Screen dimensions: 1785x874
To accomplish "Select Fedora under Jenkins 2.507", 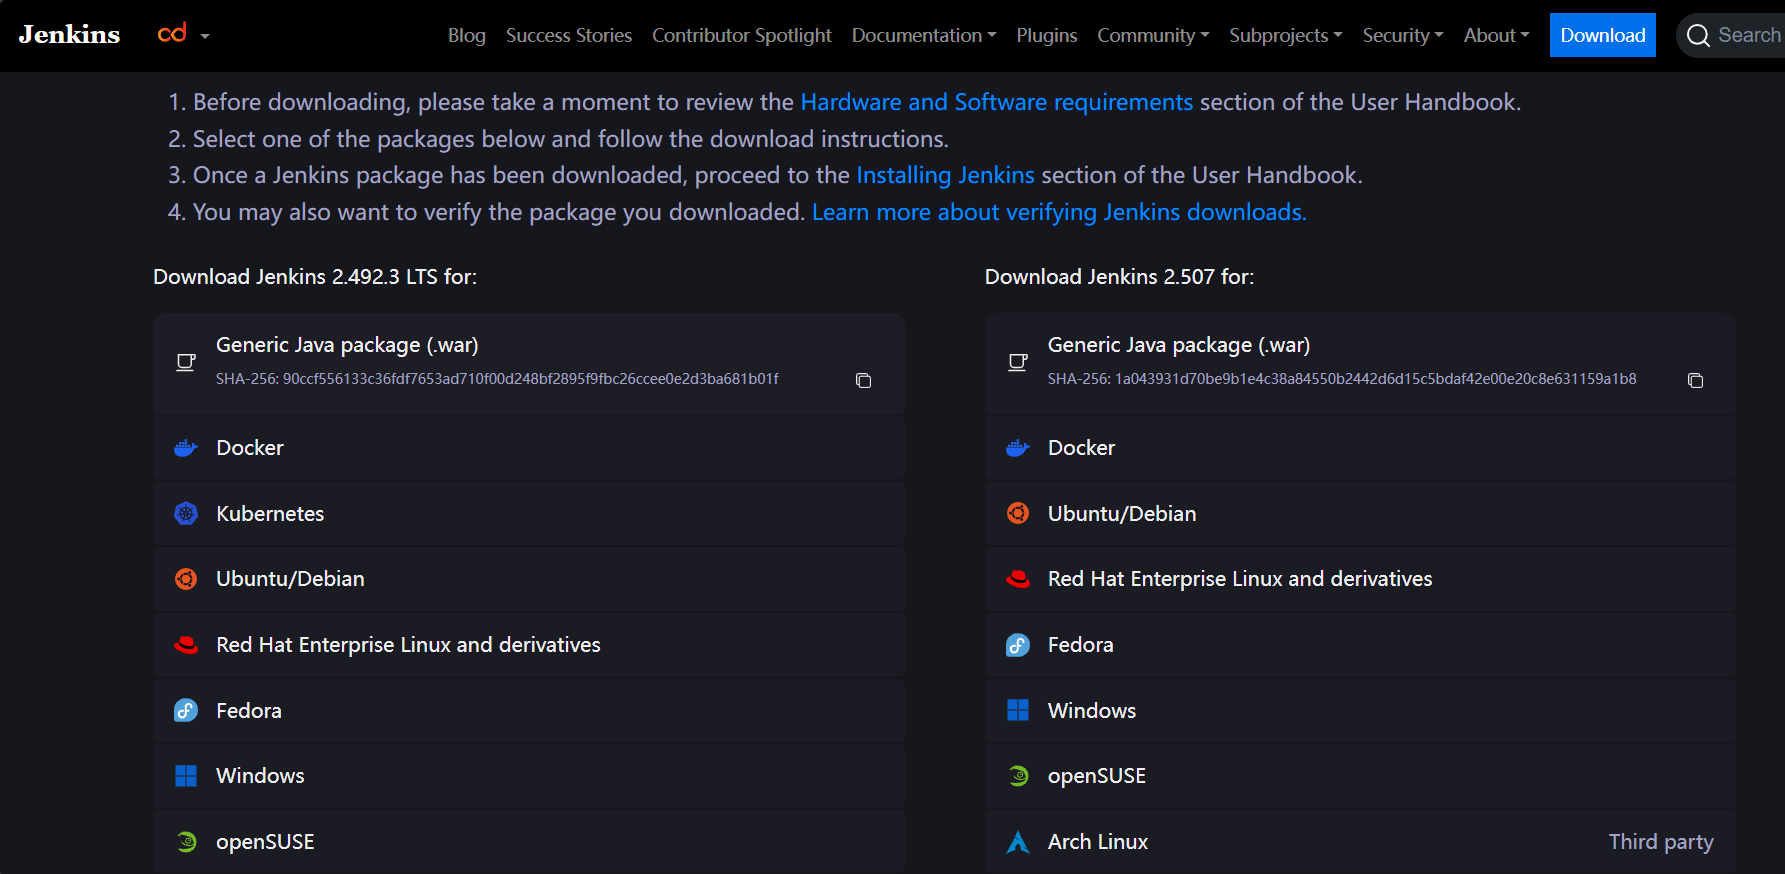I will pyautogui.click(x=1360, y=645).
